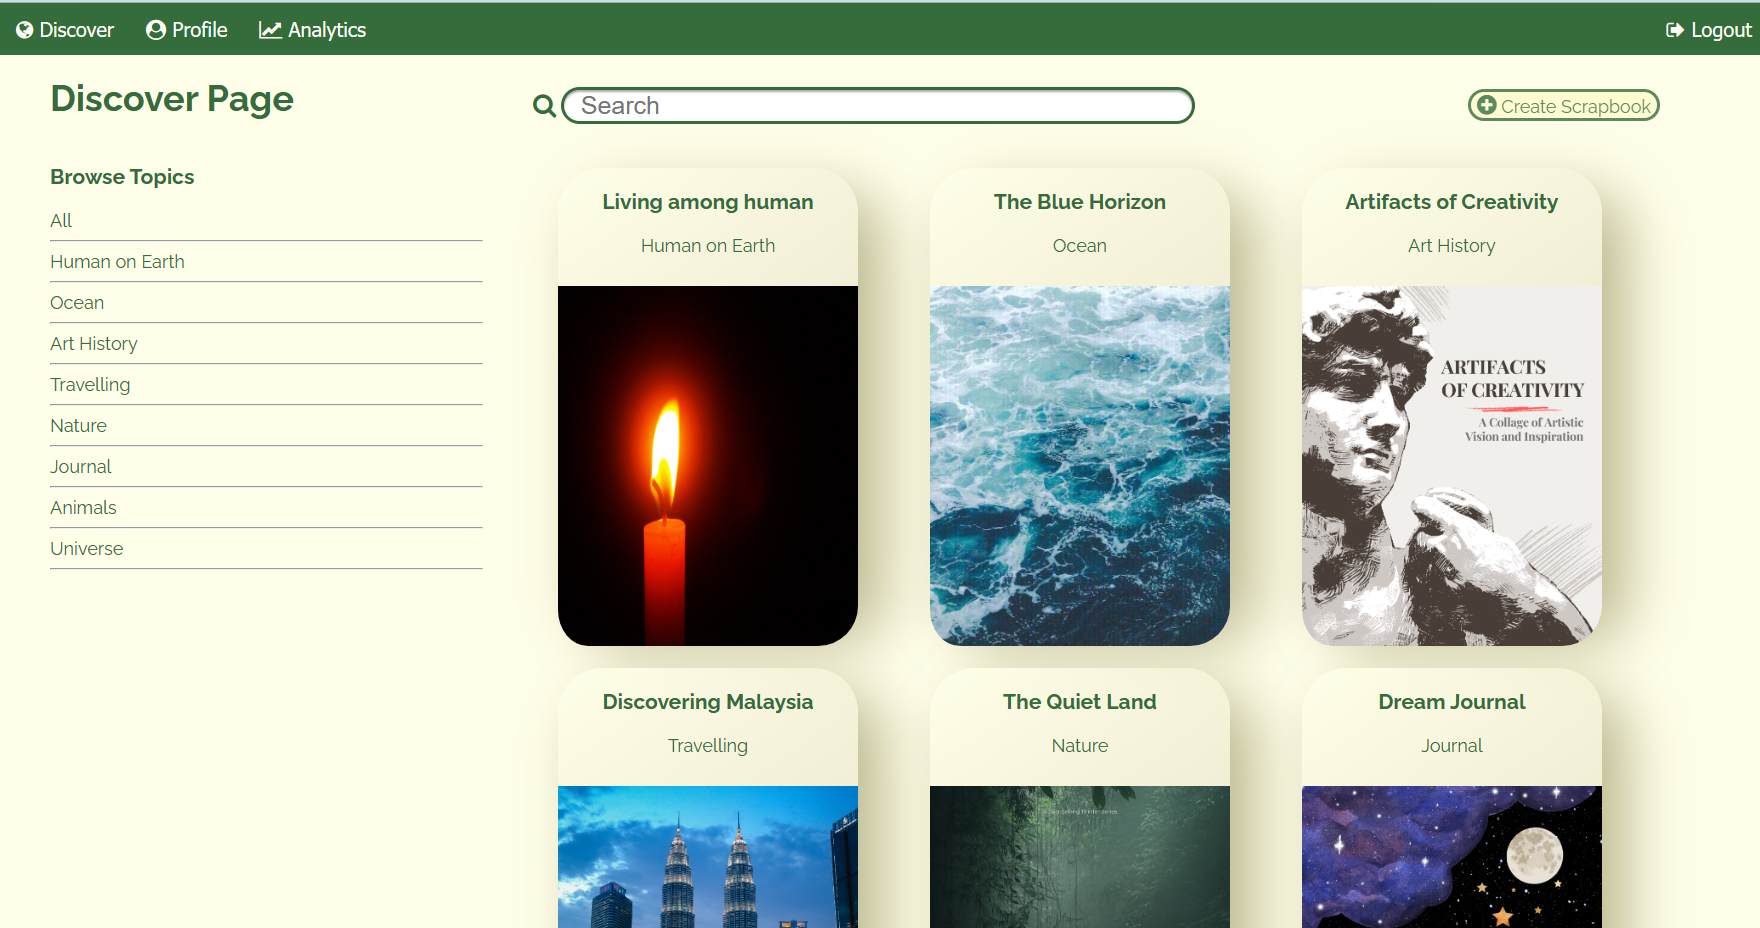Open the Universe topic
The image size is (1760, 928).
click(86, 548)
